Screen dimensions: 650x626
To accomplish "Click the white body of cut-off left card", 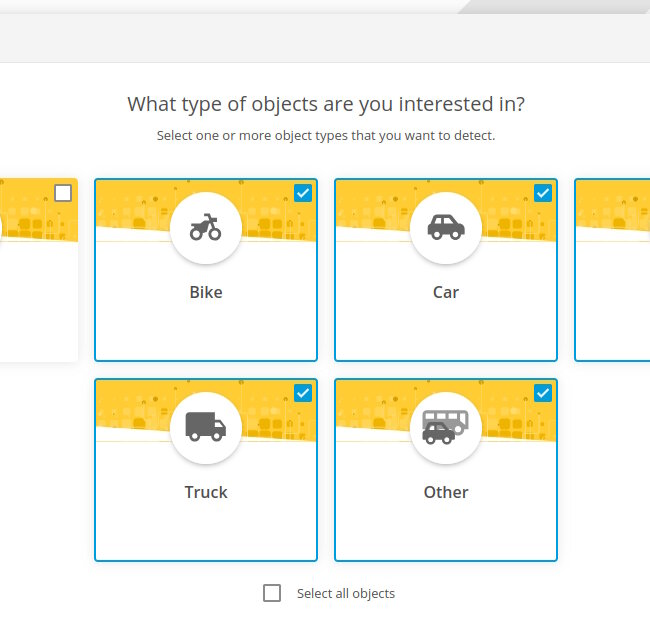I will click(x=39, y=301).
